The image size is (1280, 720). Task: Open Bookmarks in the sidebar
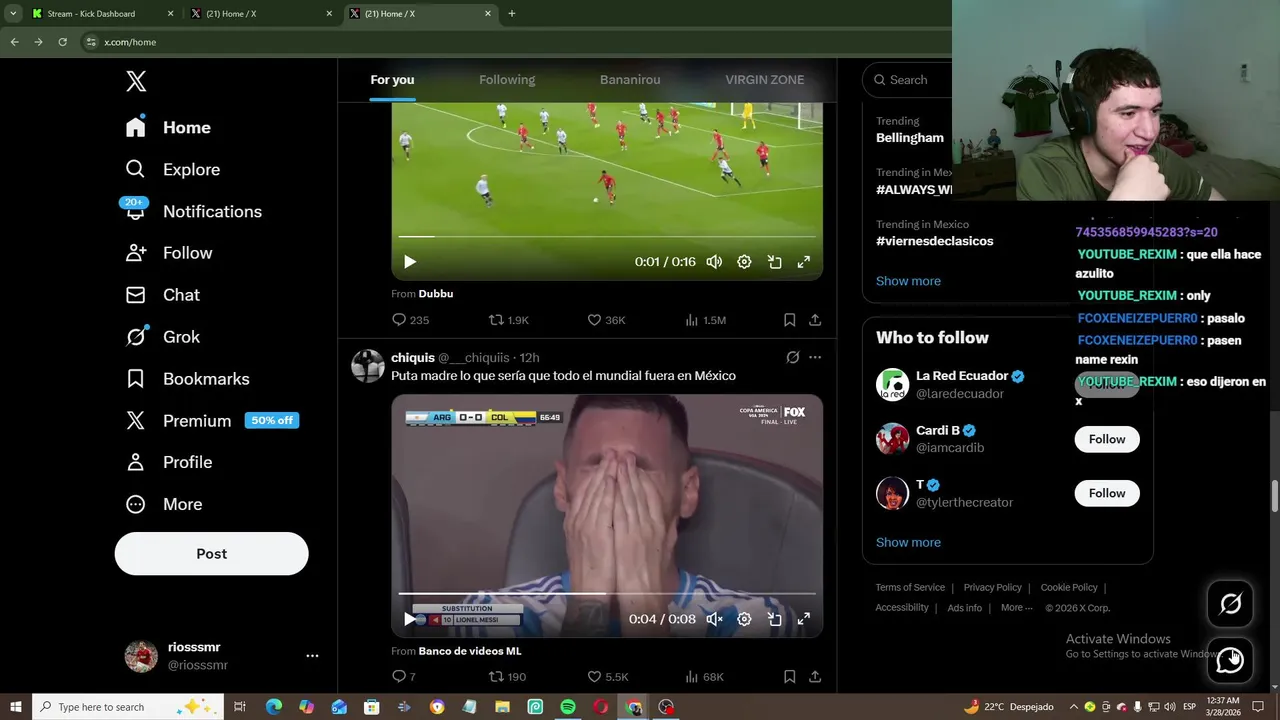point(187,379)
